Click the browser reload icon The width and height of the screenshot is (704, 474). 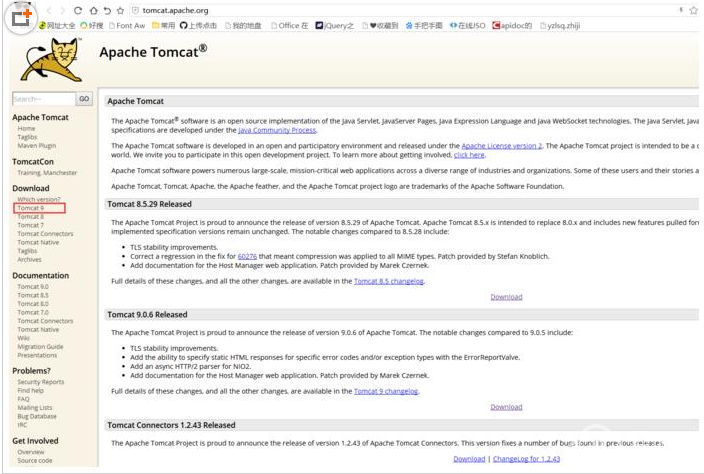pyautogui.click(x=78, y=10)
